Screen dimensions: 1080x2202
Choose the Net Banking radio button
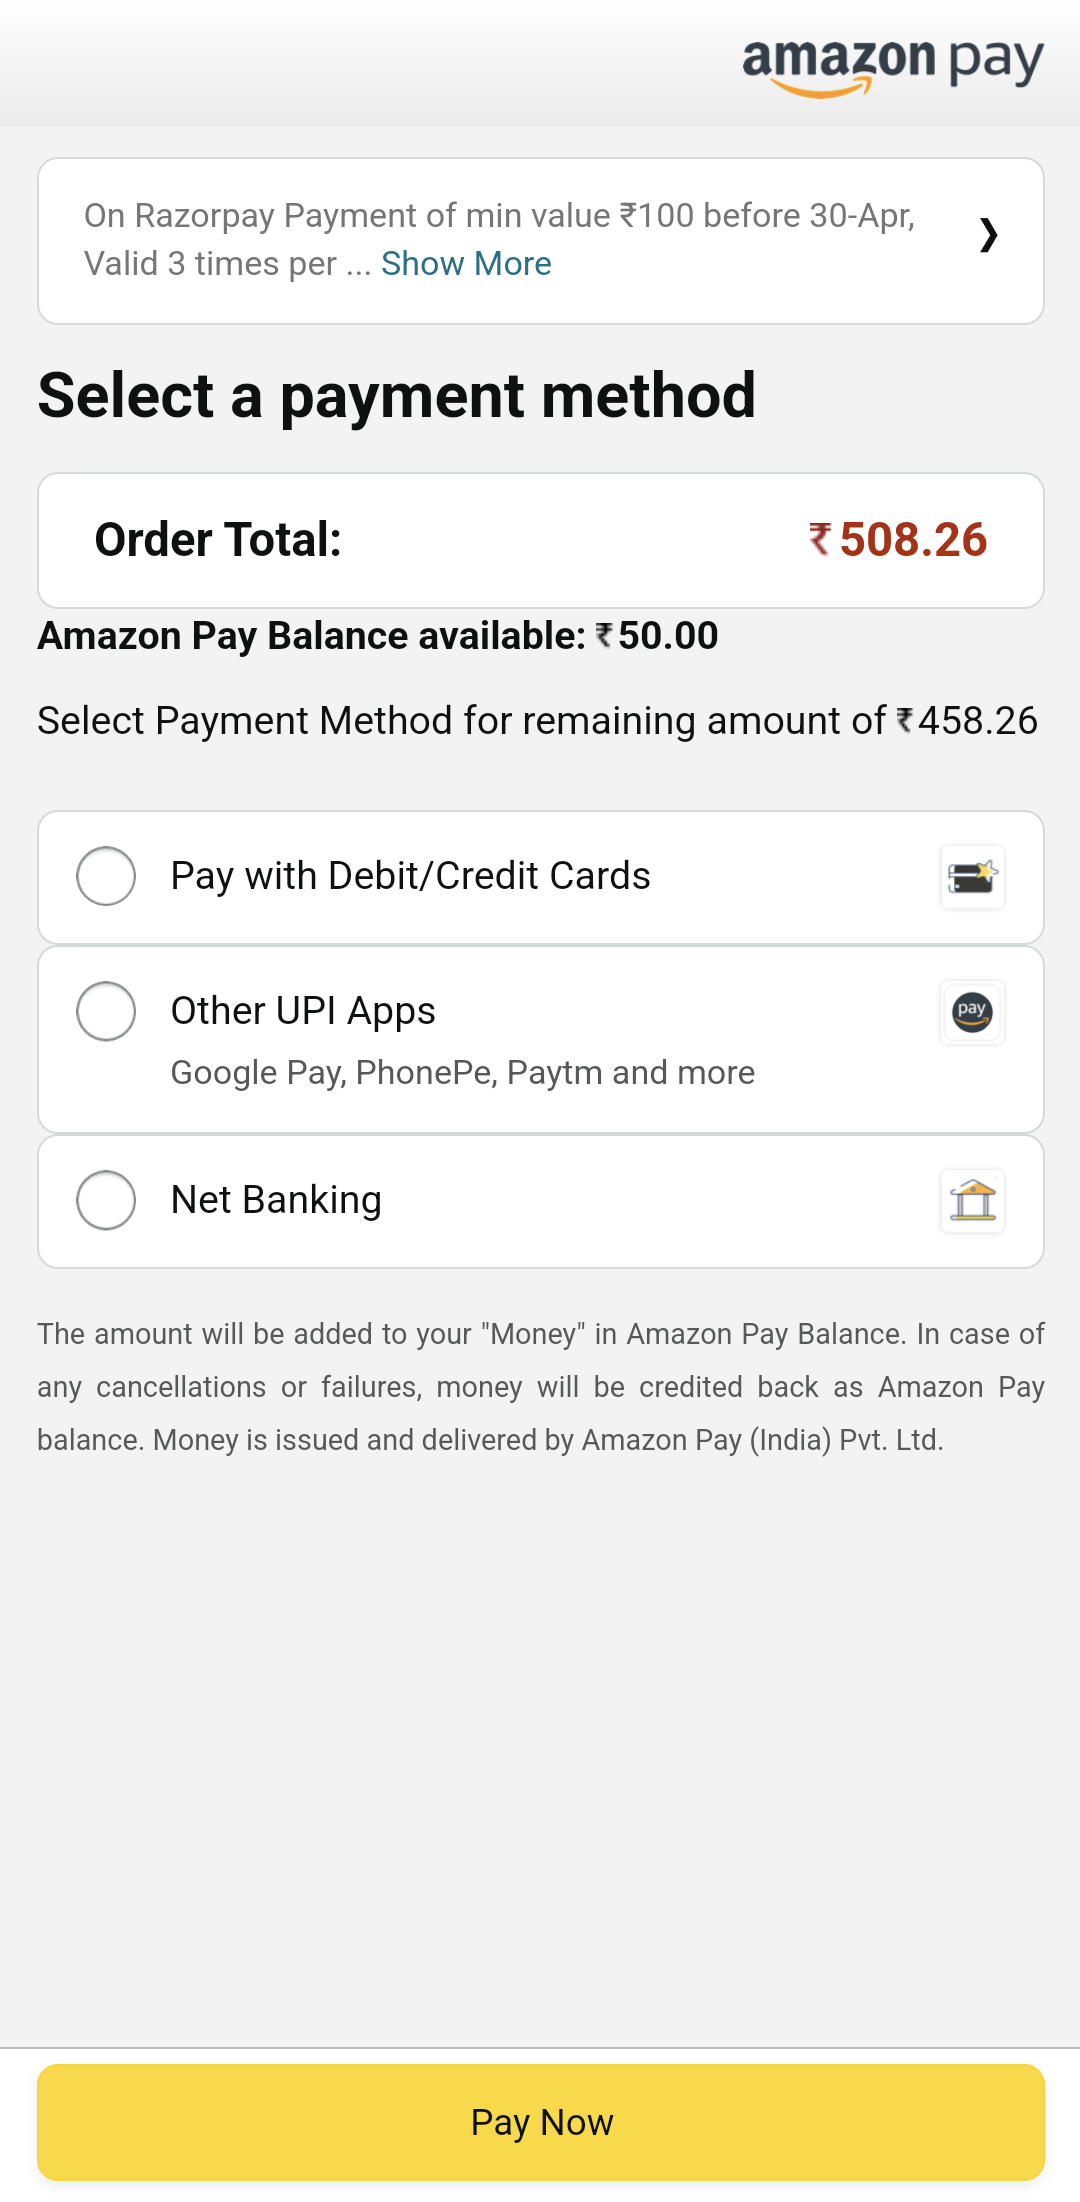(x=106, y=1200)
